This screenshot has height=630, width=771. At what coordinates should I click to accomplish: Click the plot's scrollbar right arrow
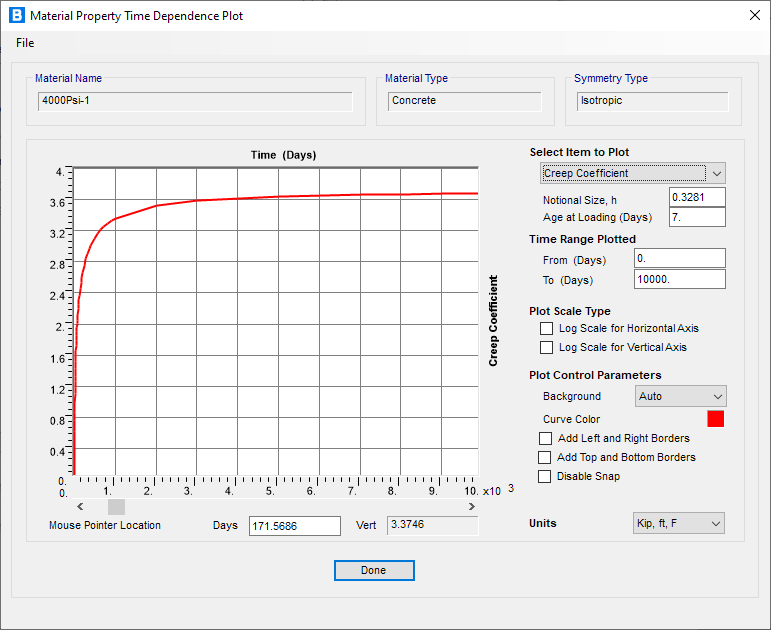pos(472,507)
